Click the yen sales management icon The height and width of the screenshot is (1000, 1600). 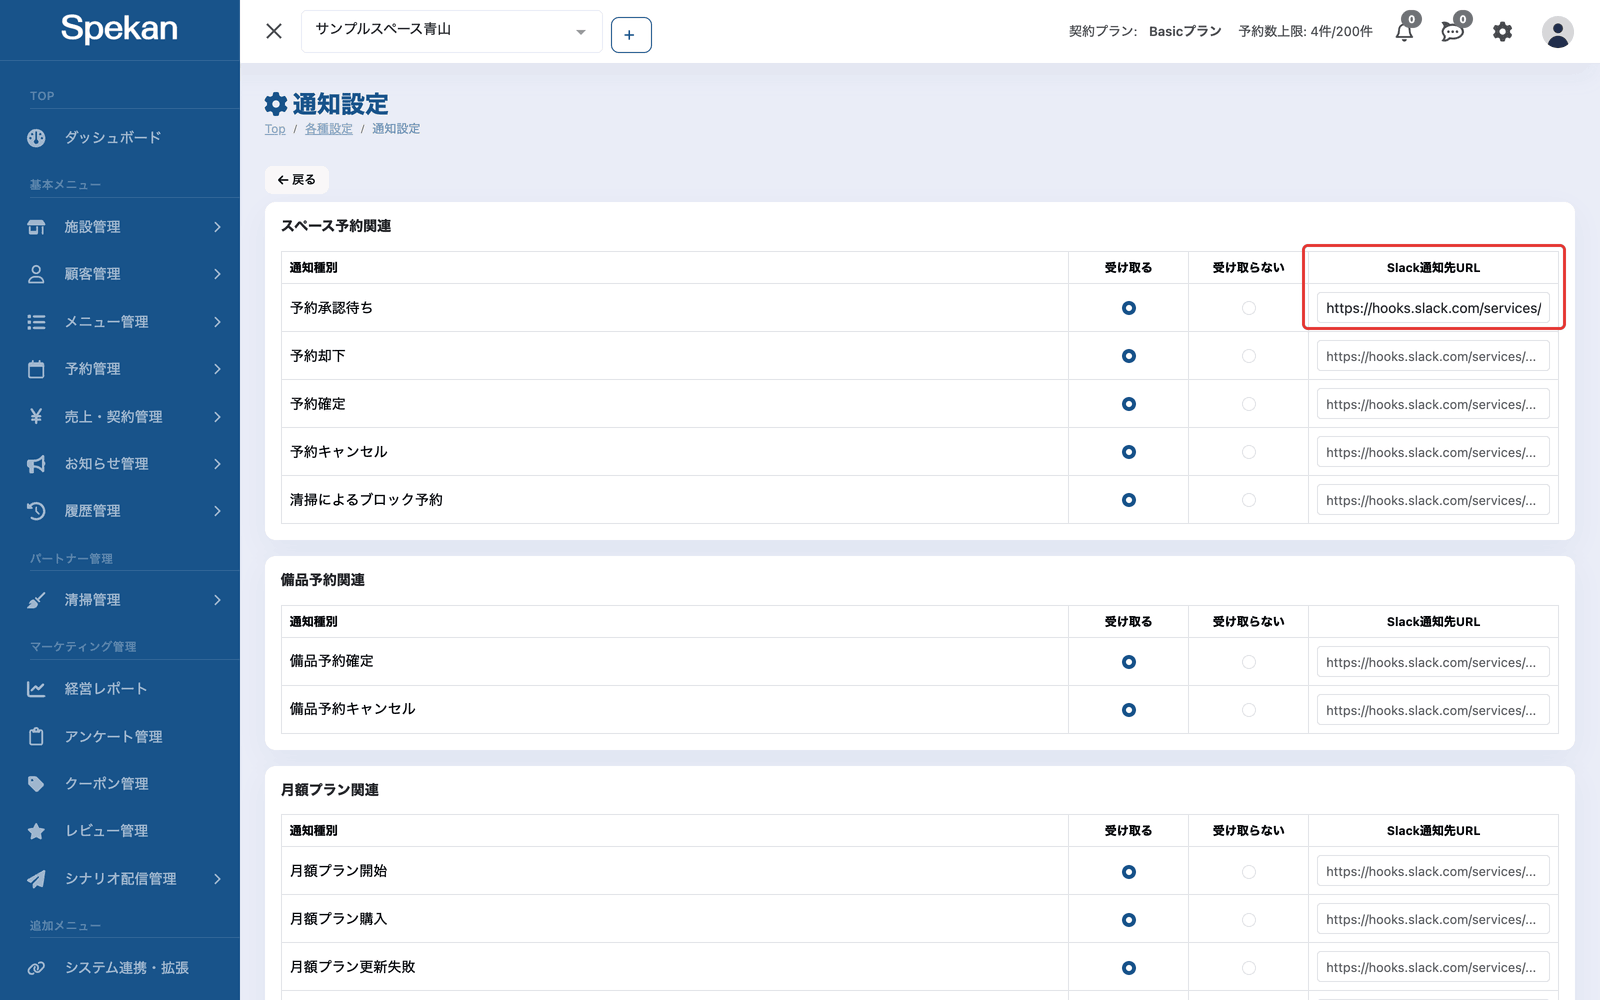click(36, 416)
